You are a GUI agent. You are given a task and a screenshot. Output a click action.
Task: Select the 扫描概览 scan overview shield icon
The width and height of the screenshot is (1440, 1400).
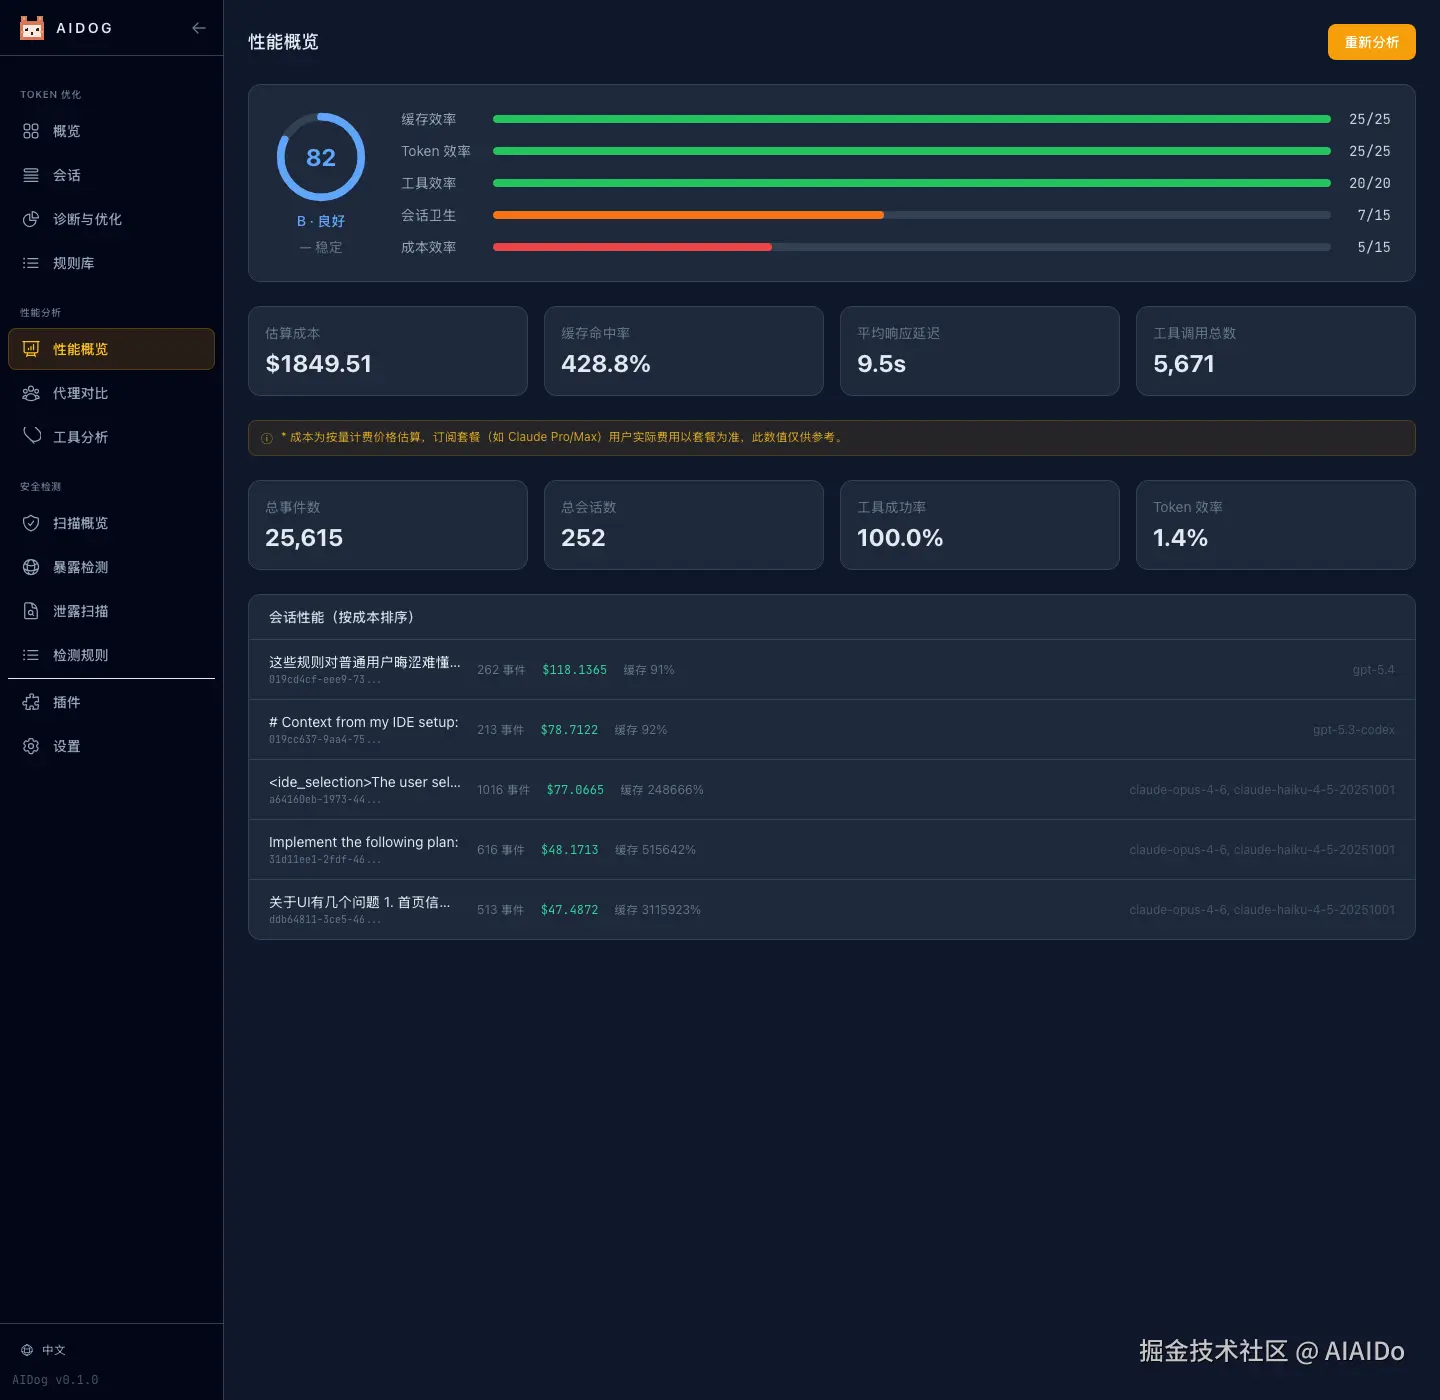(30, 523)
